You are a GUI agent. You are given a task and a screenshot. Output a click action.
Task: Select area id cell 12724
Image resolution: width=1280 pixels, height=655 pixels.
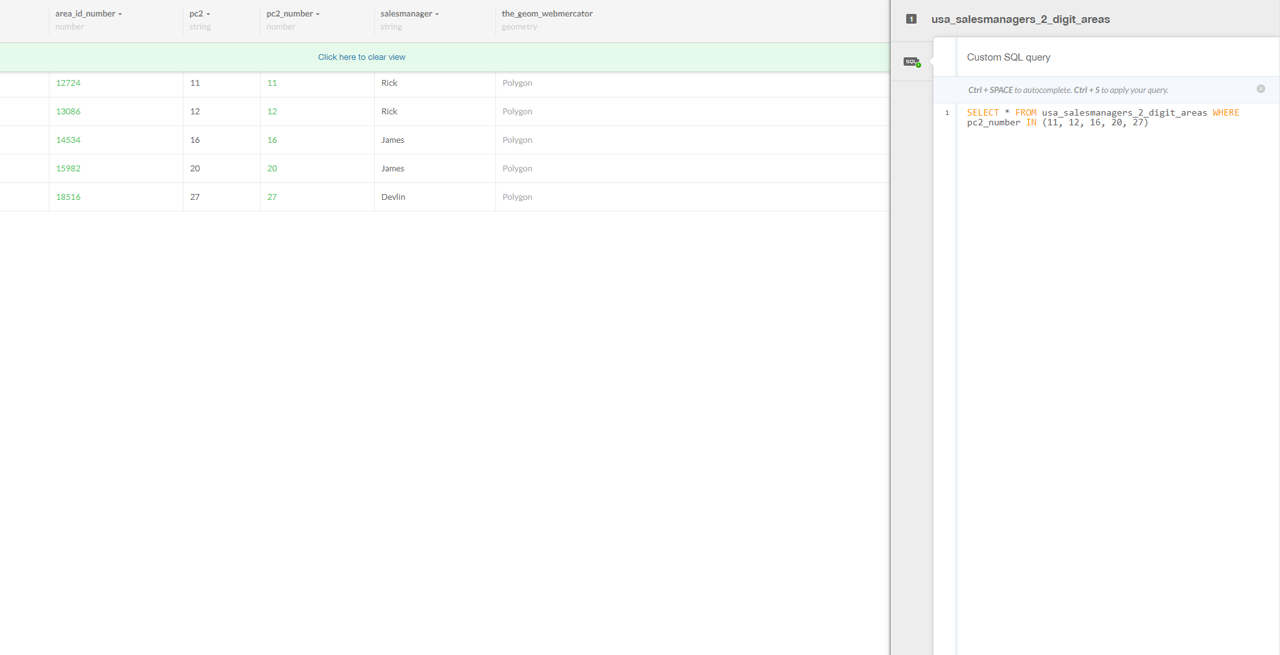[x=68, y=83]
